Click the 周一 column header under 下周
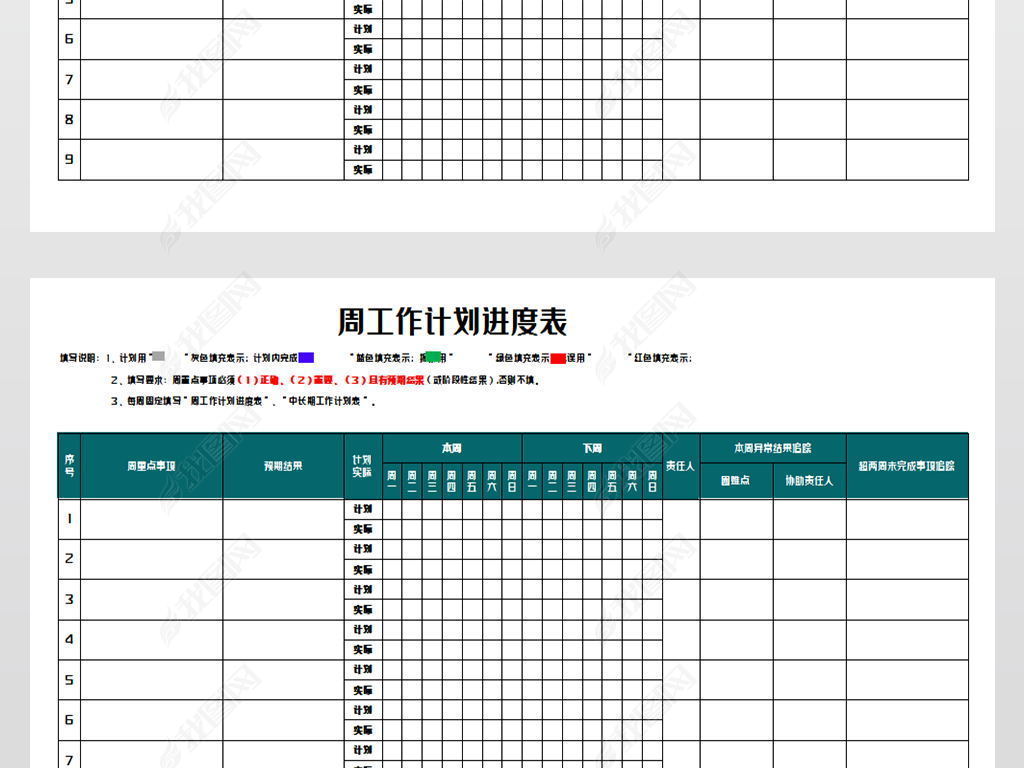1024x768 pixels. 532,481
